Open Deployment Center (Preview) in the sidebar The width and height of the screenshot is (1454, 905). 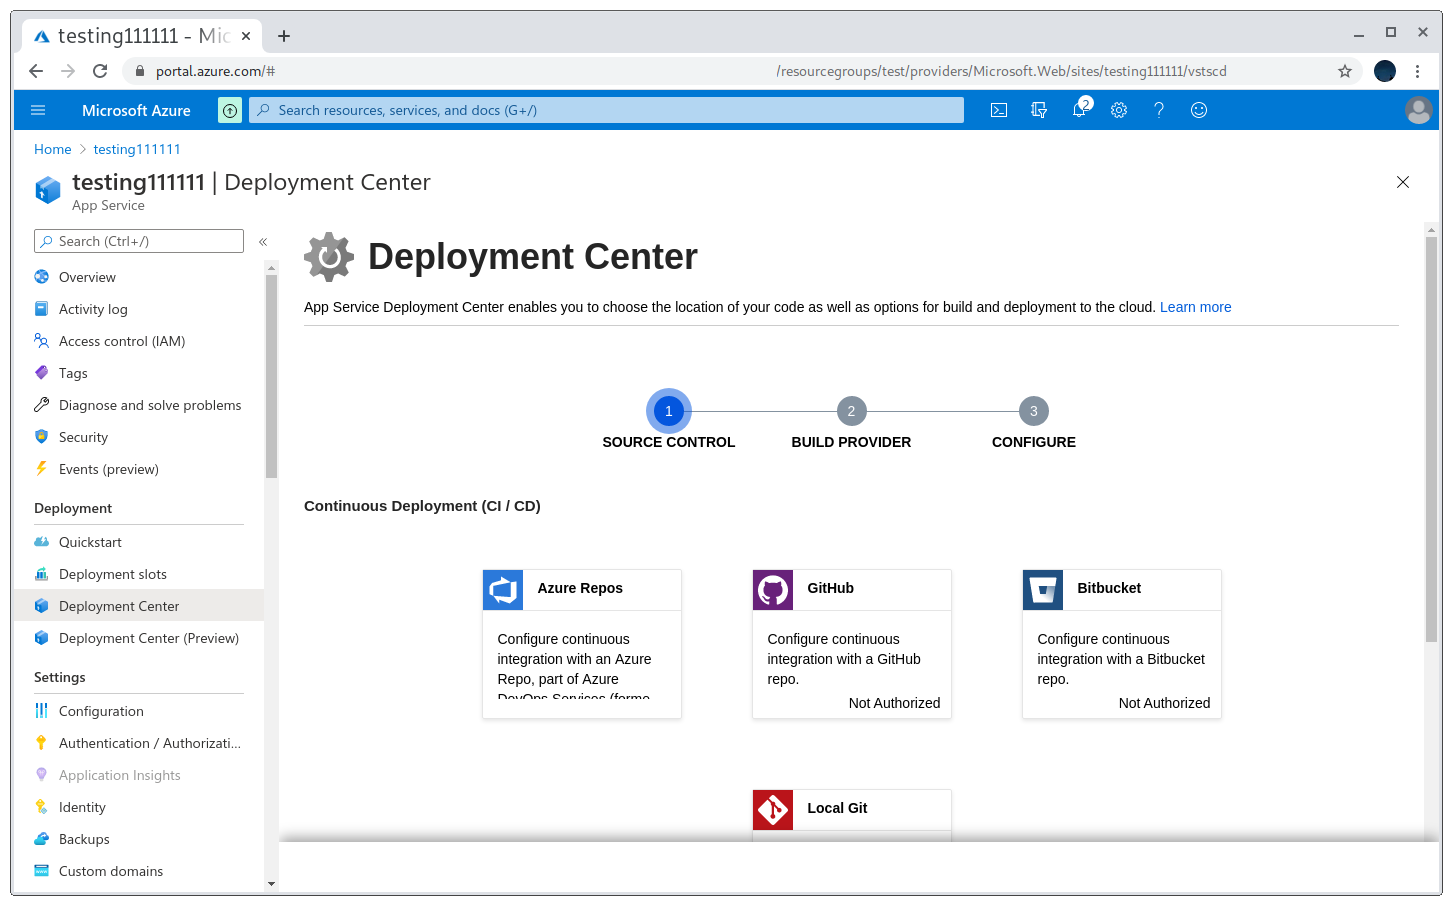[139, 638]
